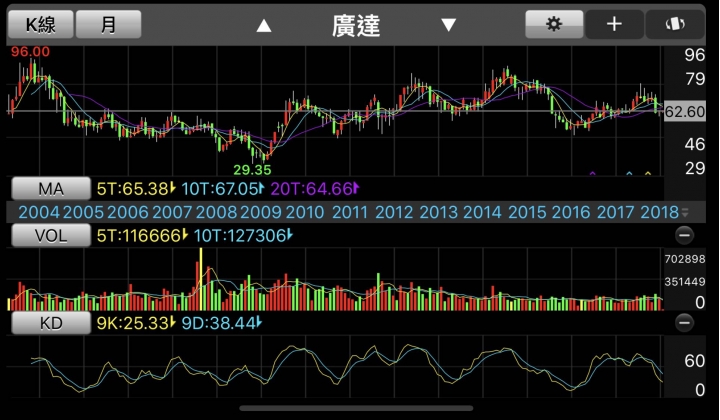Open the chart settings gear icon

[x=554, y=24]
